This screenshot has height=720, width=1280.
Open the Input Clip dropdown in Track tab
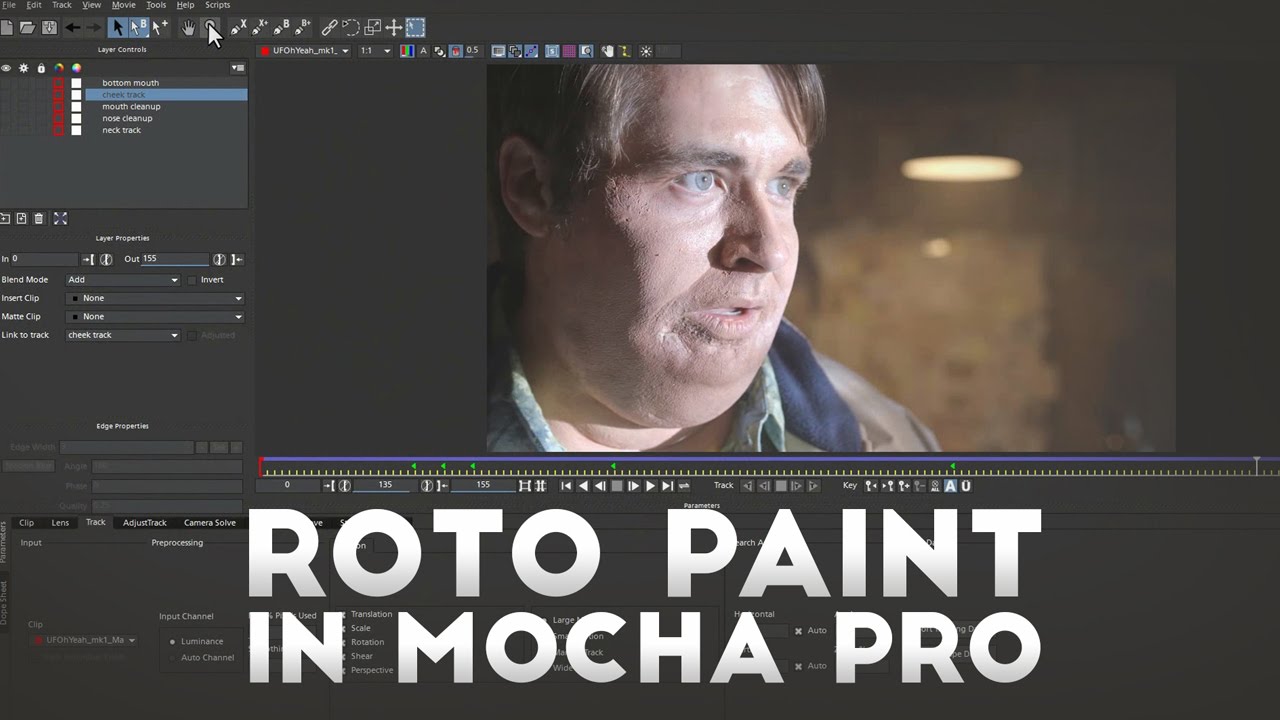(83, 640)
